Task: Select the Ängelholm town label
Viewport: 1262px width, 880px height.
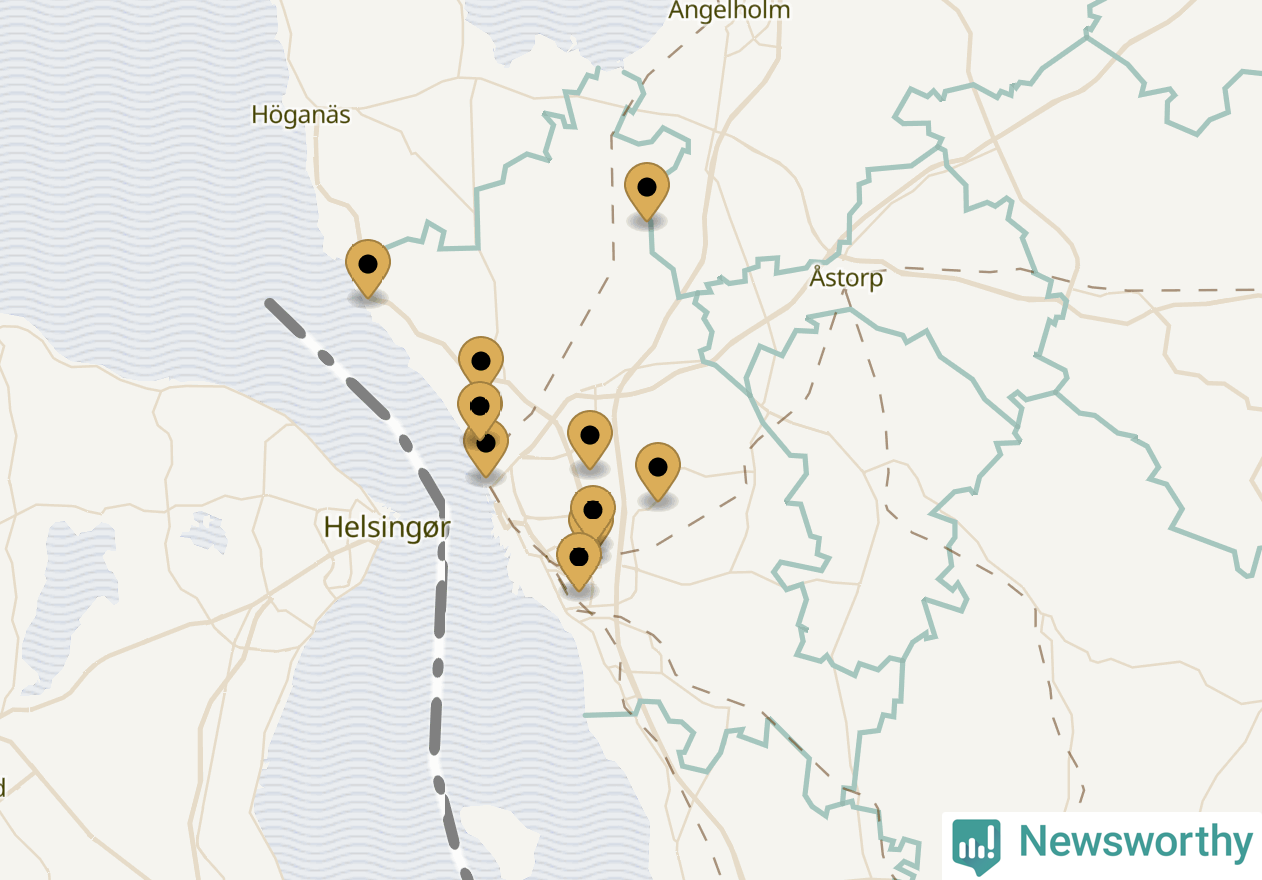Action: (729, 10)
